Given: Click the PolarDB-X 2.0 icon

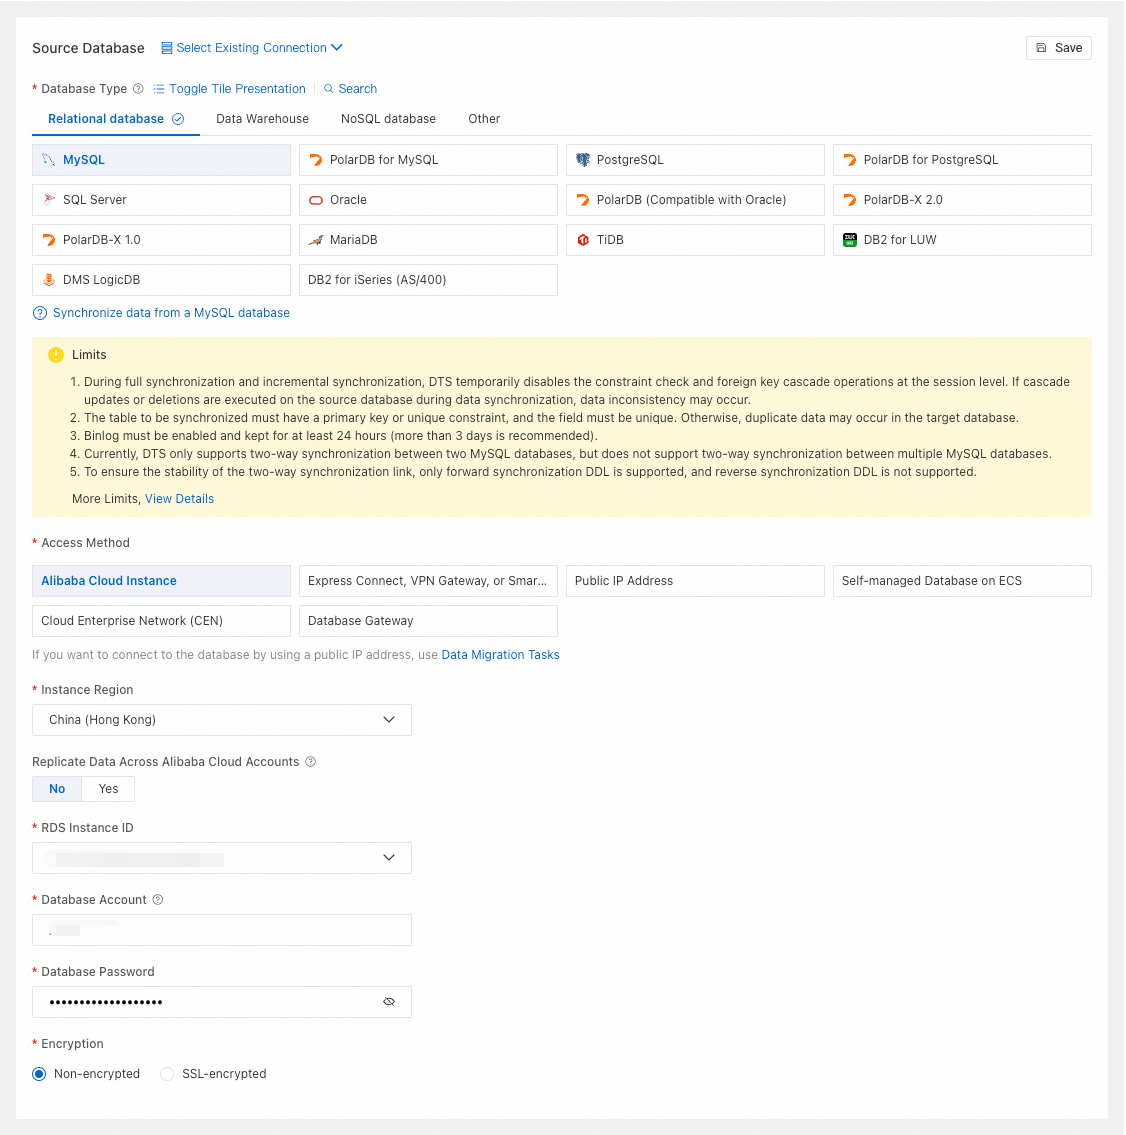Looking at the screenshot, I should click(850, 200).
